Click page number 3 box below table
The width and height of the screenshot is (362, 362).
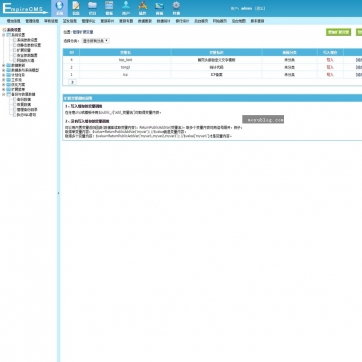(72, 82)
